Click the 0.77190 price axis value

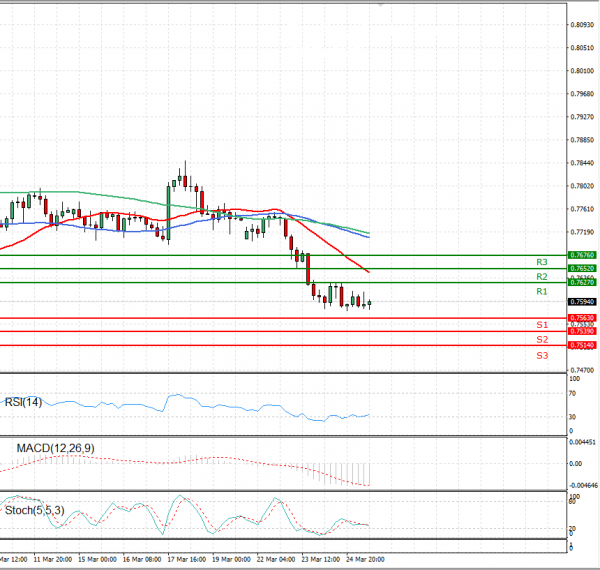coord(582,232)
